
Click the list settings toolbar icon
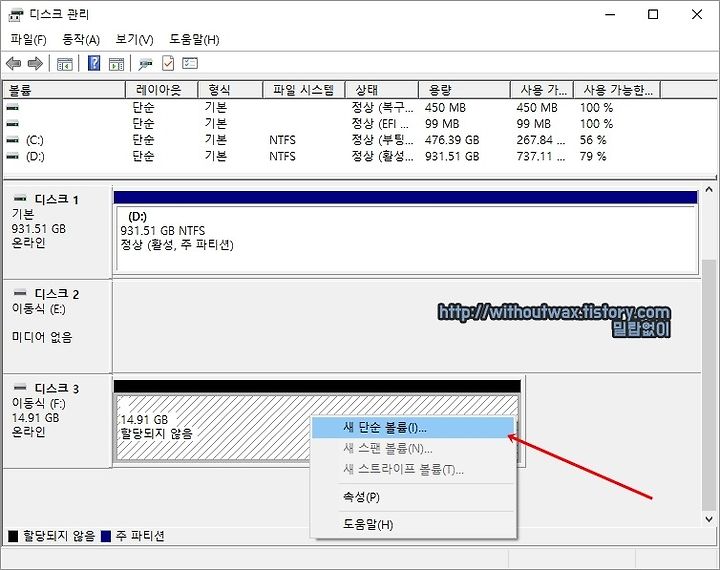[190, 63]
